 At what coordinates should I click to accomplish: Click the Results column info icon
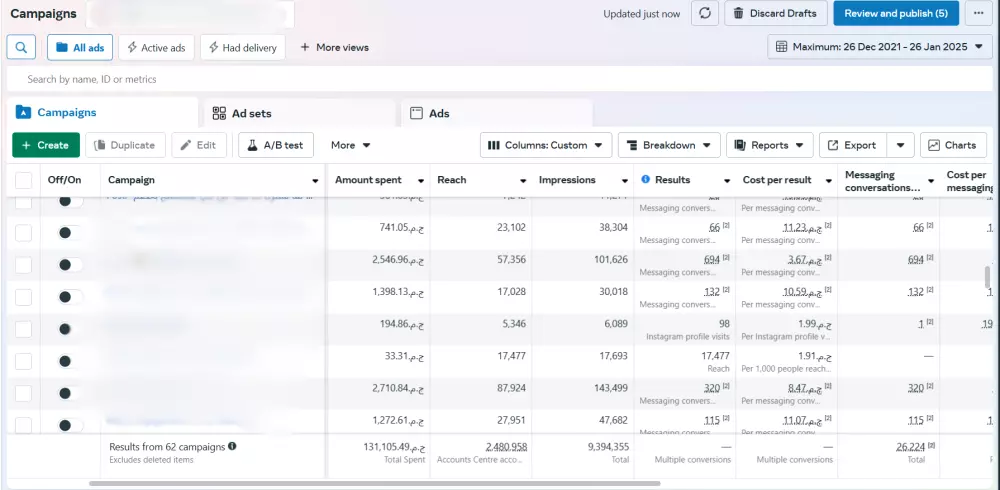646,180
